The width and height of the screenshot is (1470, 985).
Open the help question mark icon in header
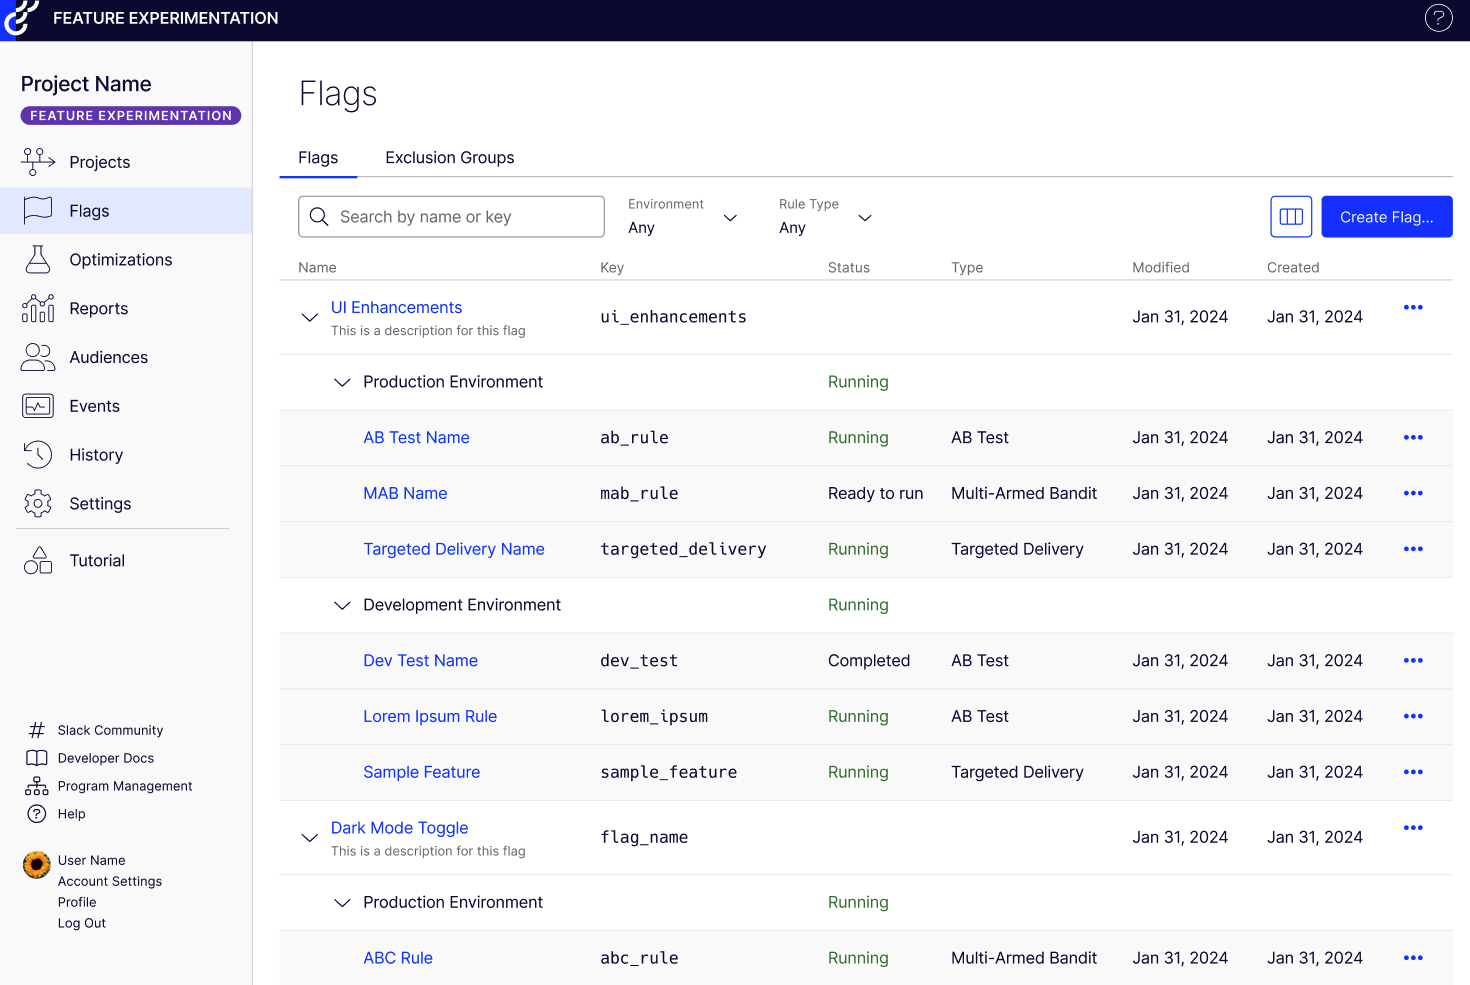point(1438,18)
